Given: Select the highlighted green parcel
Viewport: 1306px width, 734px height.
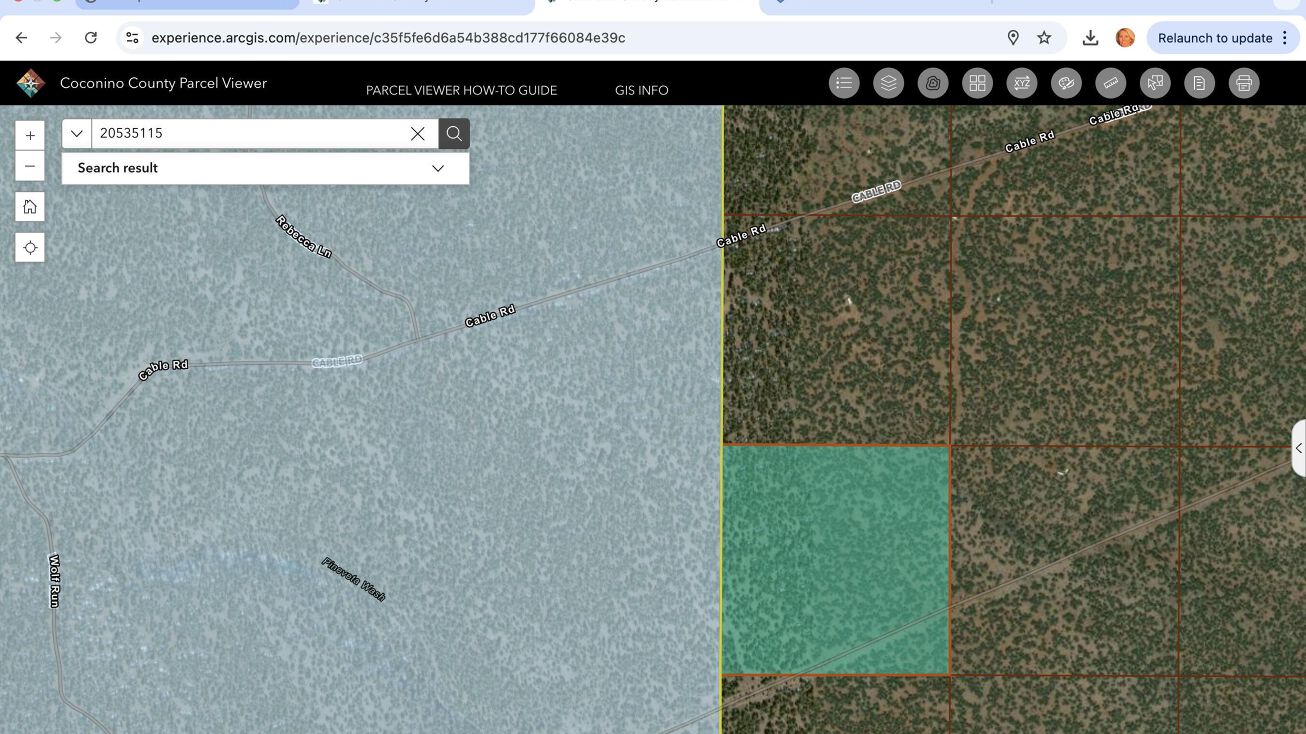Looking at the screenshot, I should pyautogui.click(x=835, y=560).
